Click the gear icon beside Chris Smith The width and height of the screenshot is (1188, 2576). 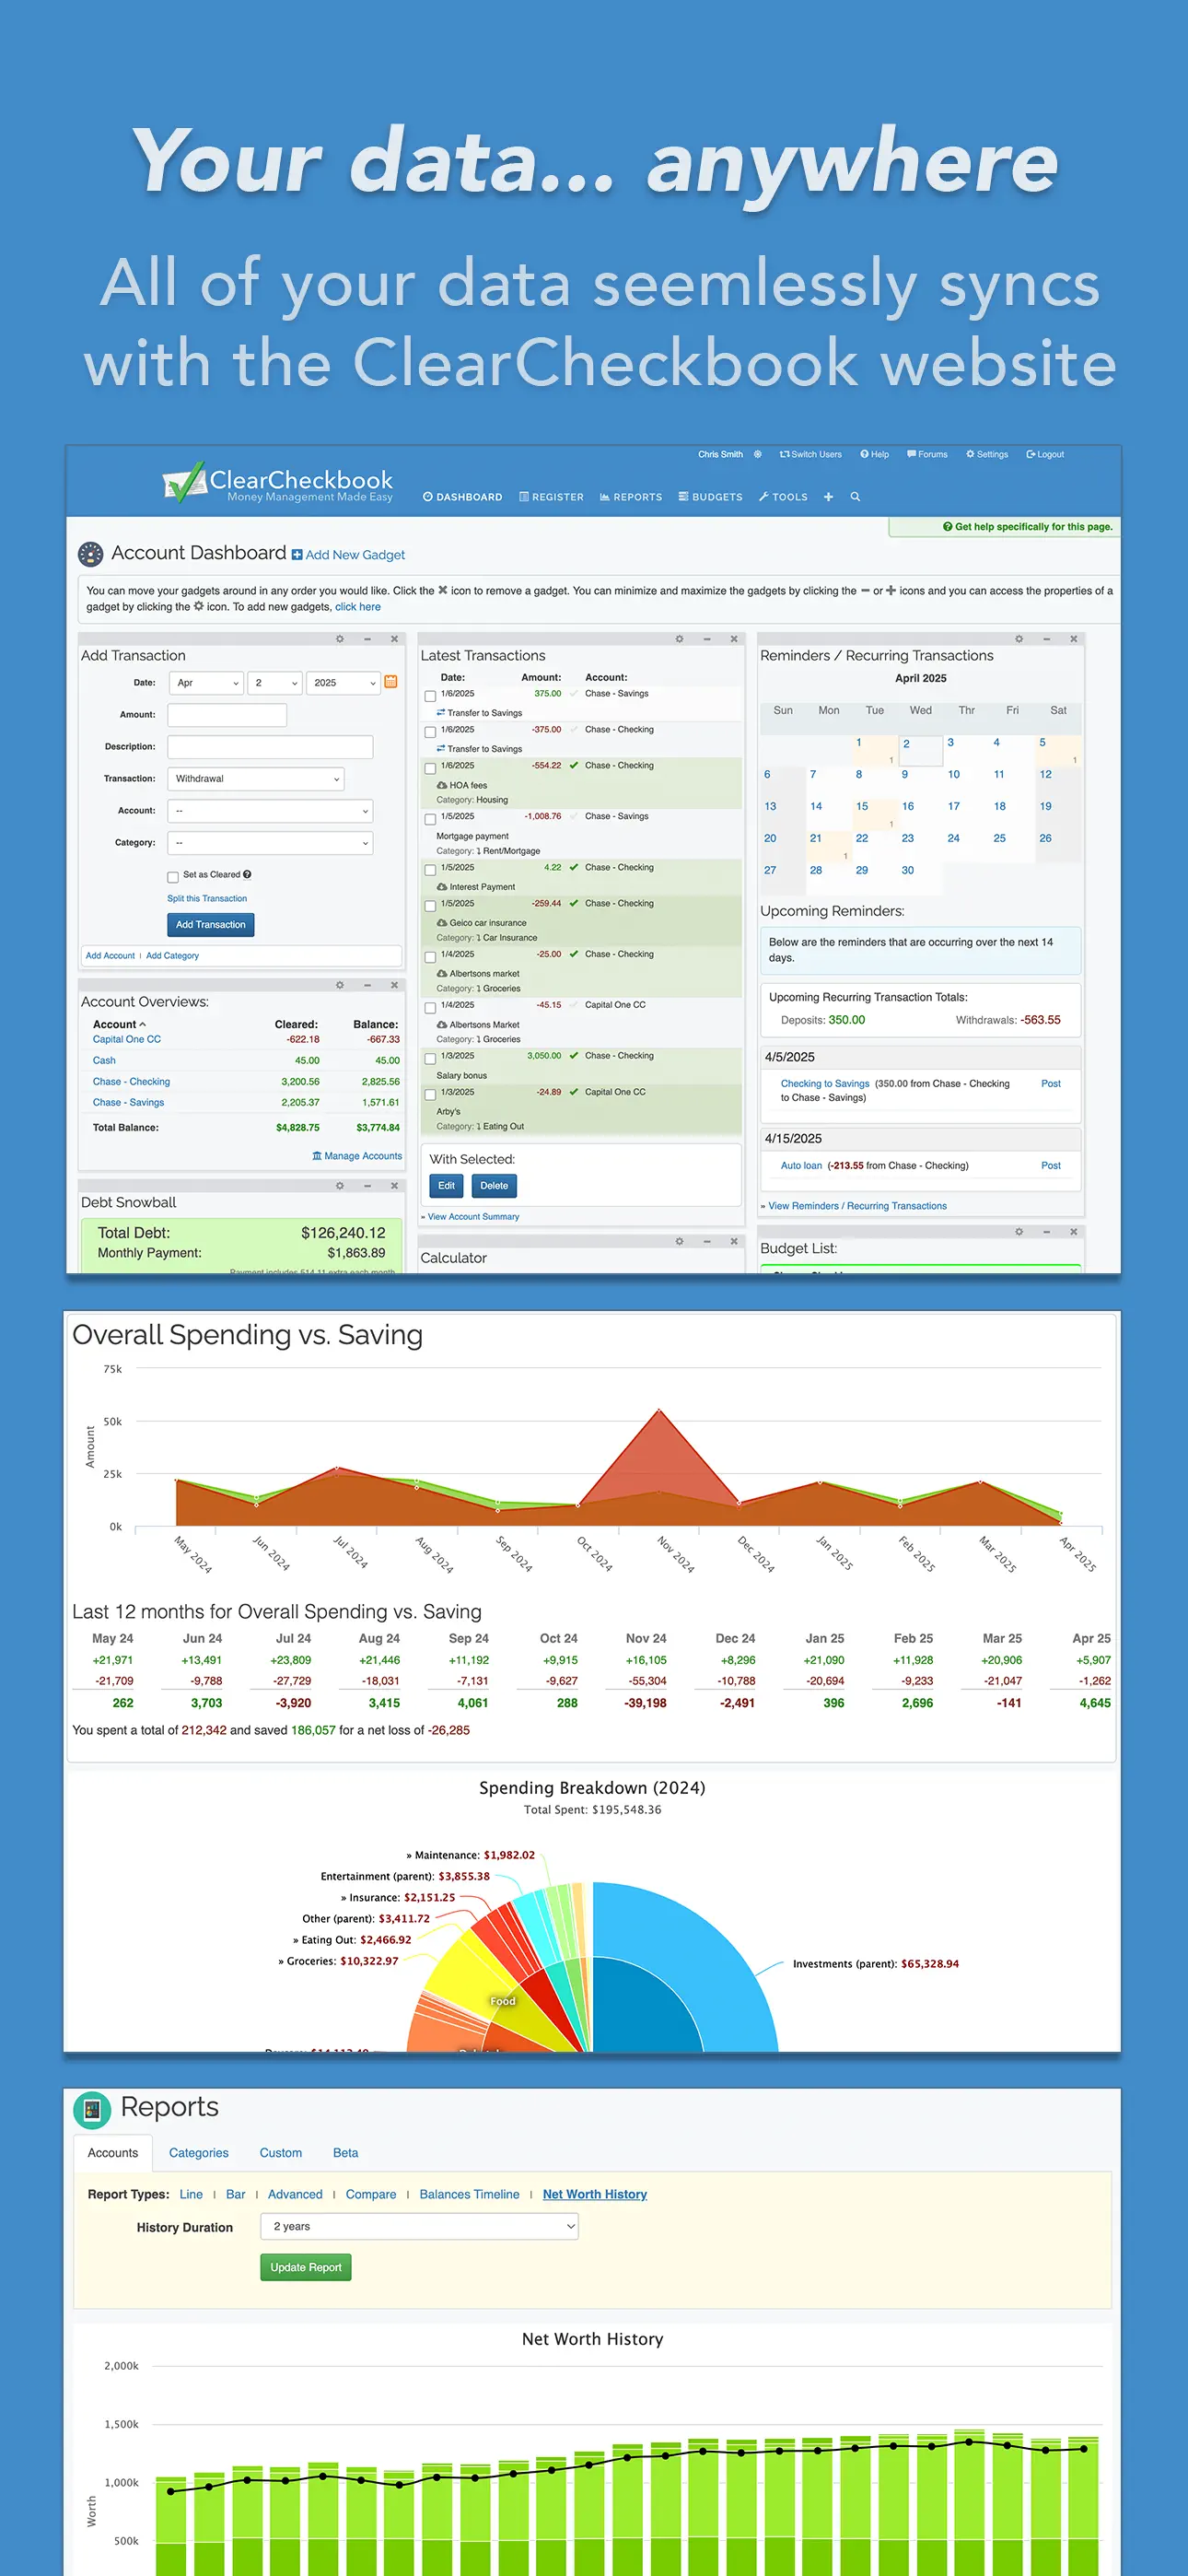click(758, 454)
